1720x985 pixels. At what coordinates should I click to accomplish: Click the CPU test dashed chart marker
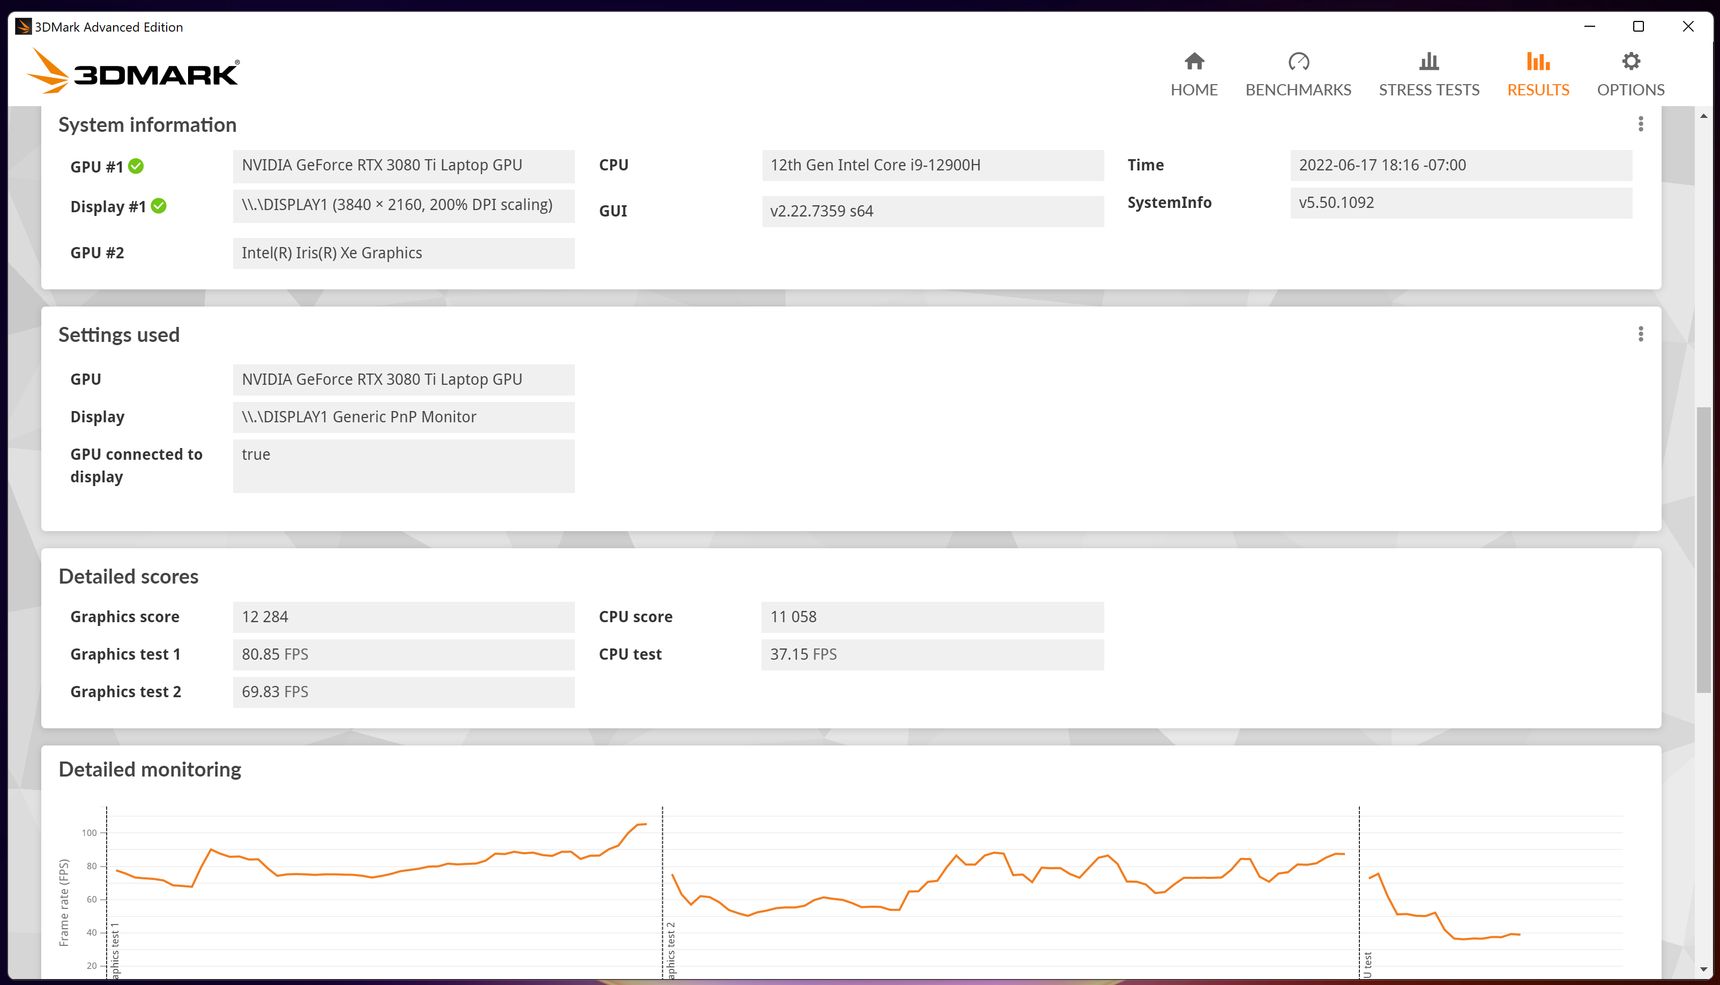(1359, 890)
